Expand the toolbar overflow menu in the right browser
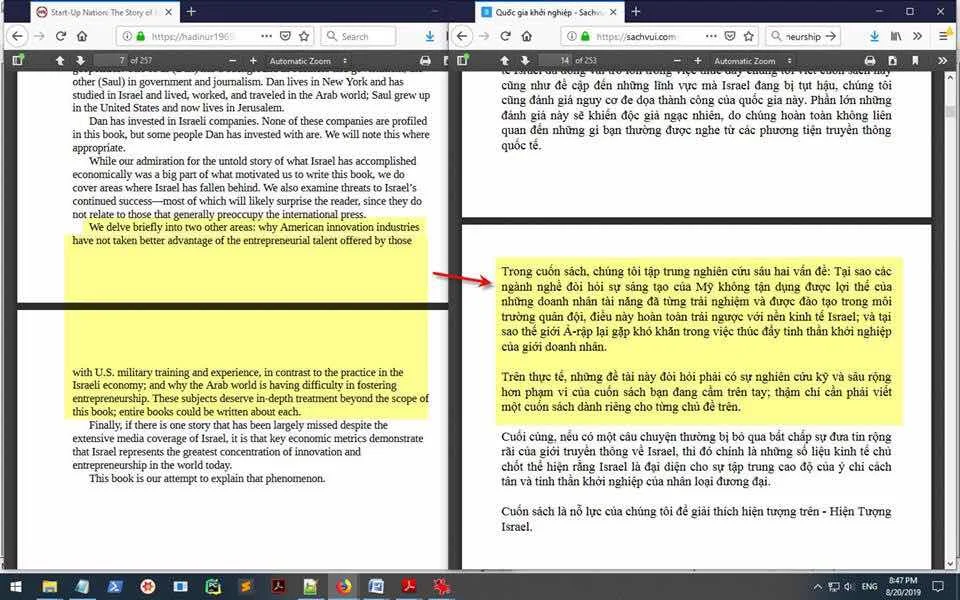This screenshot has width=960, height=600. click(917, 36)
